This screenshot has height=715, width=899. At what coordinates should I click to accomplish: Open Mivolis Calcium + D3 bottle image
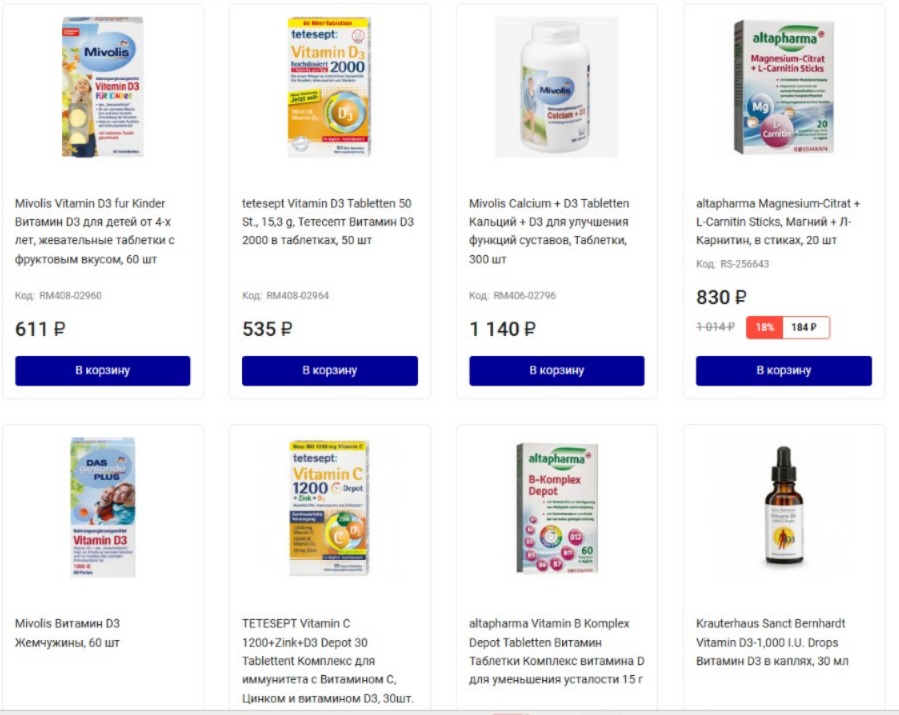point(556,87)
